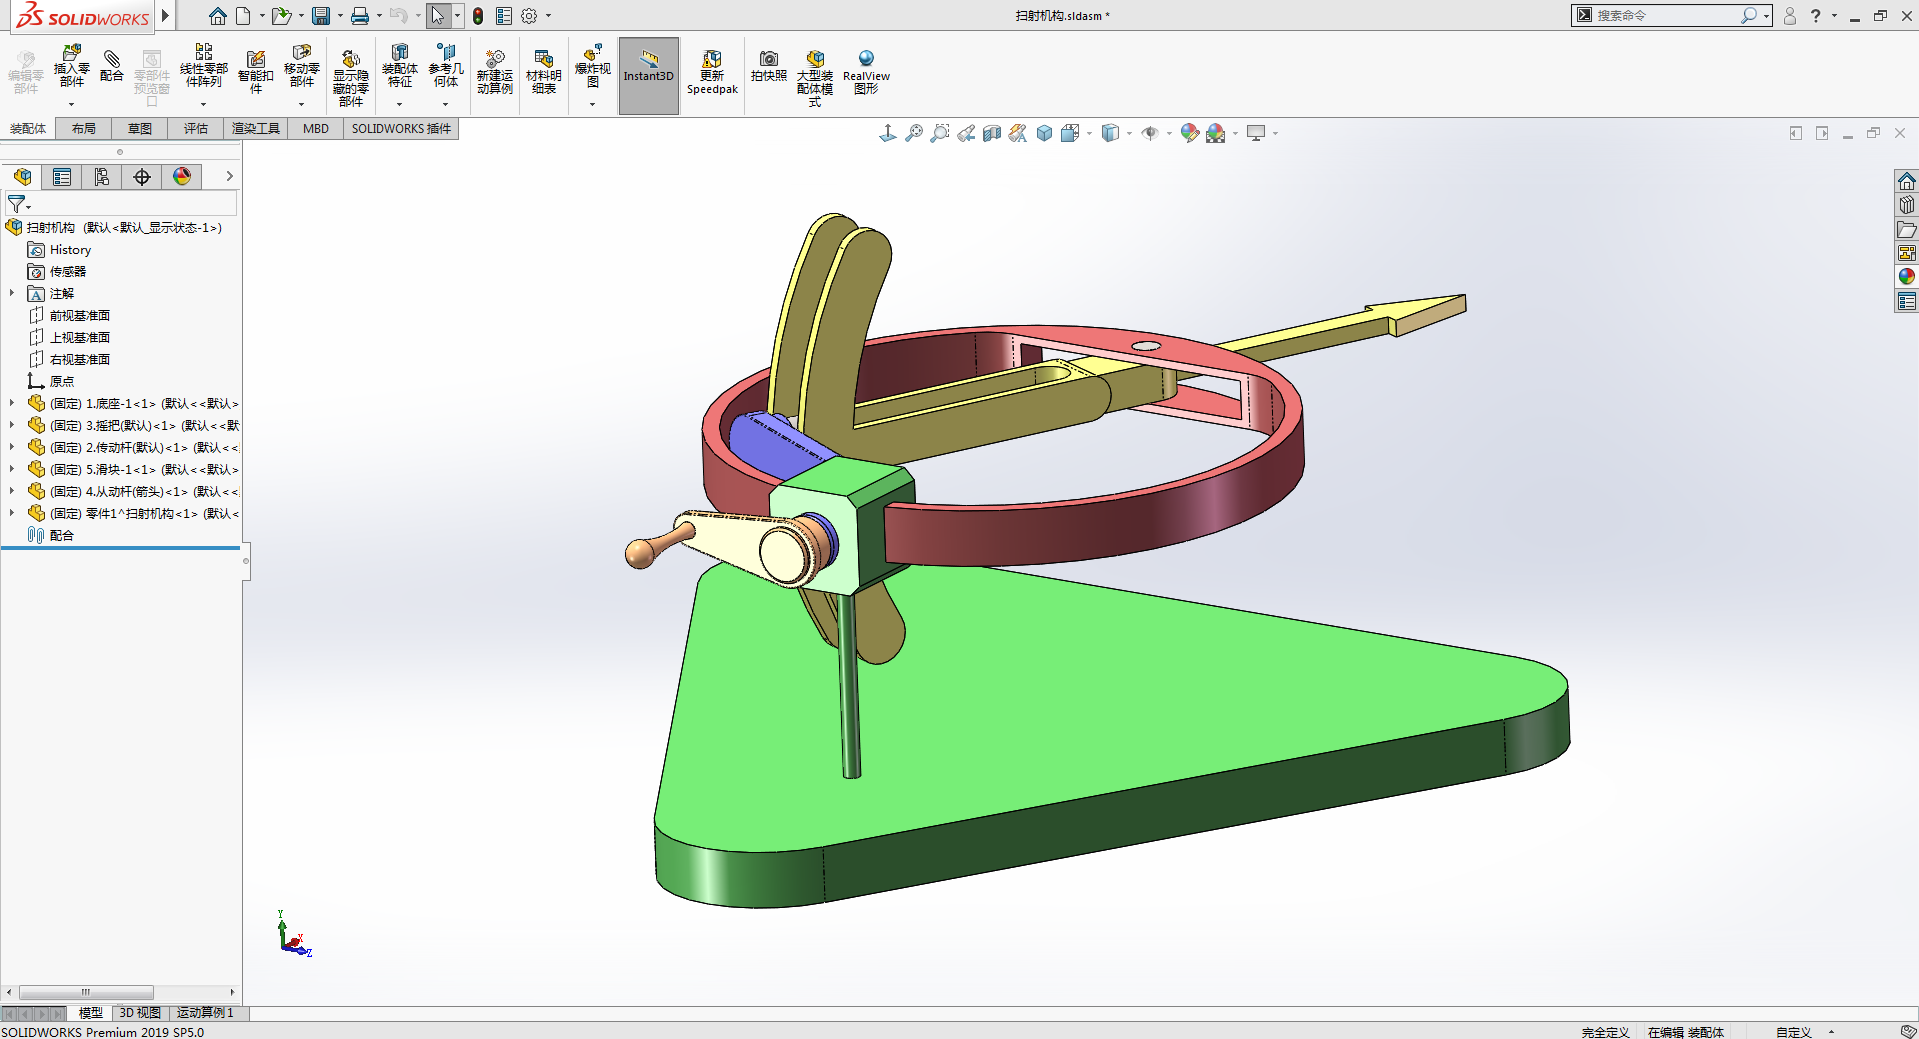
Task: Switch to the SOLIDWORKS 插件 tab
Action: tap(401, 128)
